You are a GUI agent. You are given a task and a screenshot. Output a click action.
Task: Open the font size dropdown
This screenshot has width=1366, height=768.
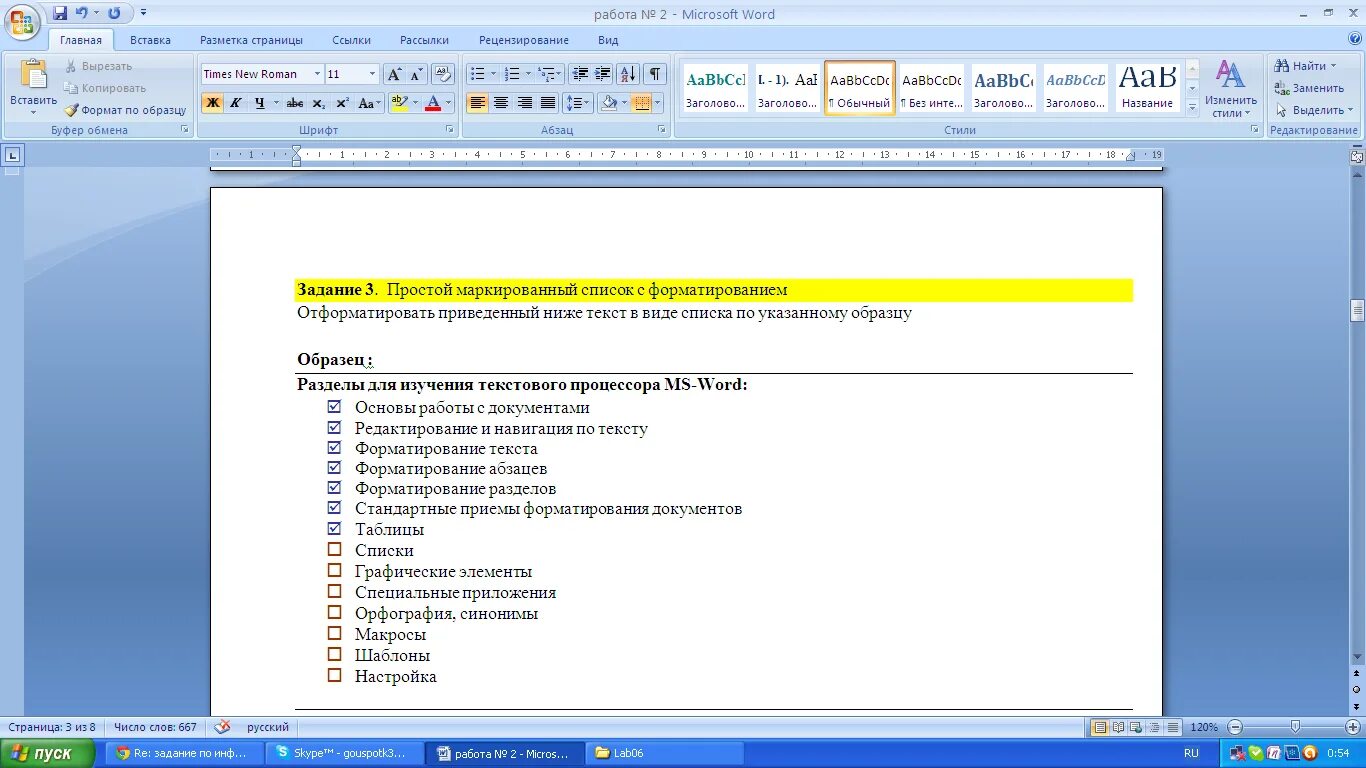pos(372,74)
